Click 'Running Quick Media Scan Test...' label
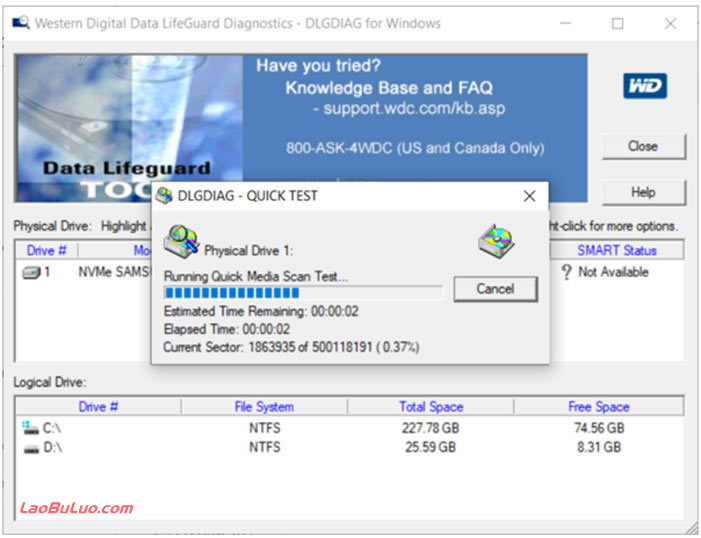The image size is (701, 538). [x=256, y=276]
